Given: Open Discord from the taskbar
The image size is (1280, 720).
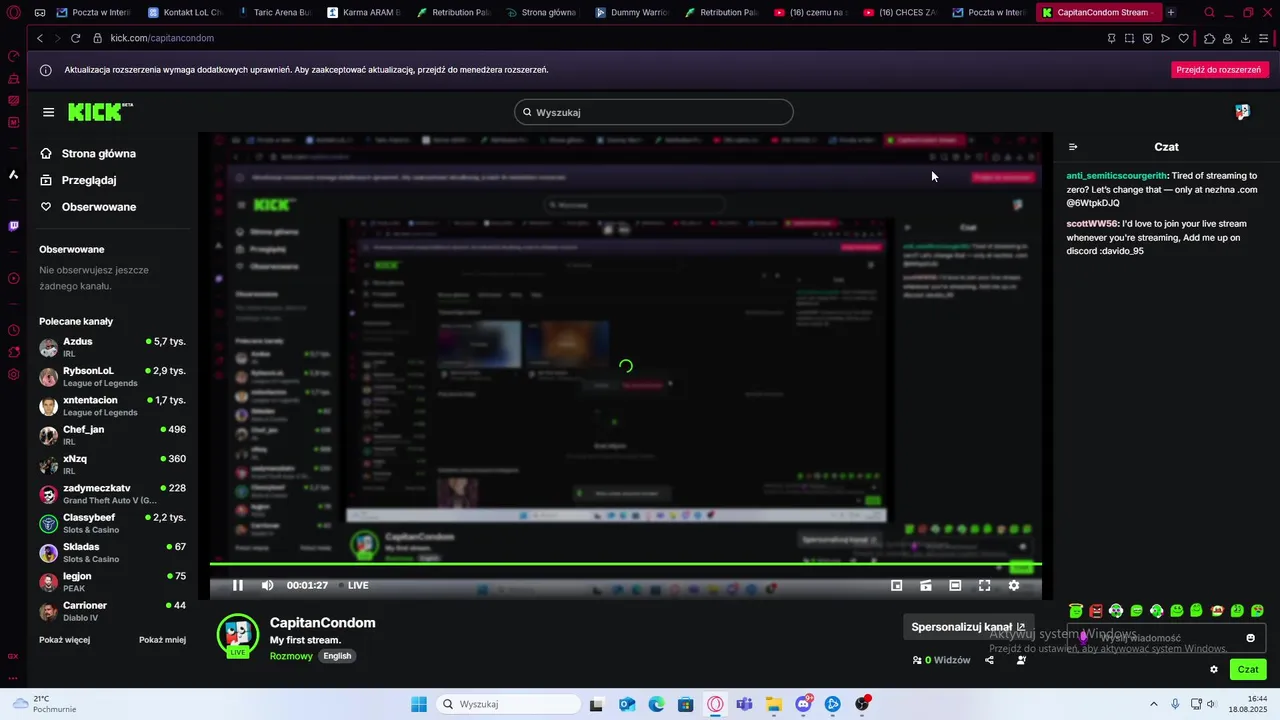Looking at the screenshot, I should [x=803, y=704].
